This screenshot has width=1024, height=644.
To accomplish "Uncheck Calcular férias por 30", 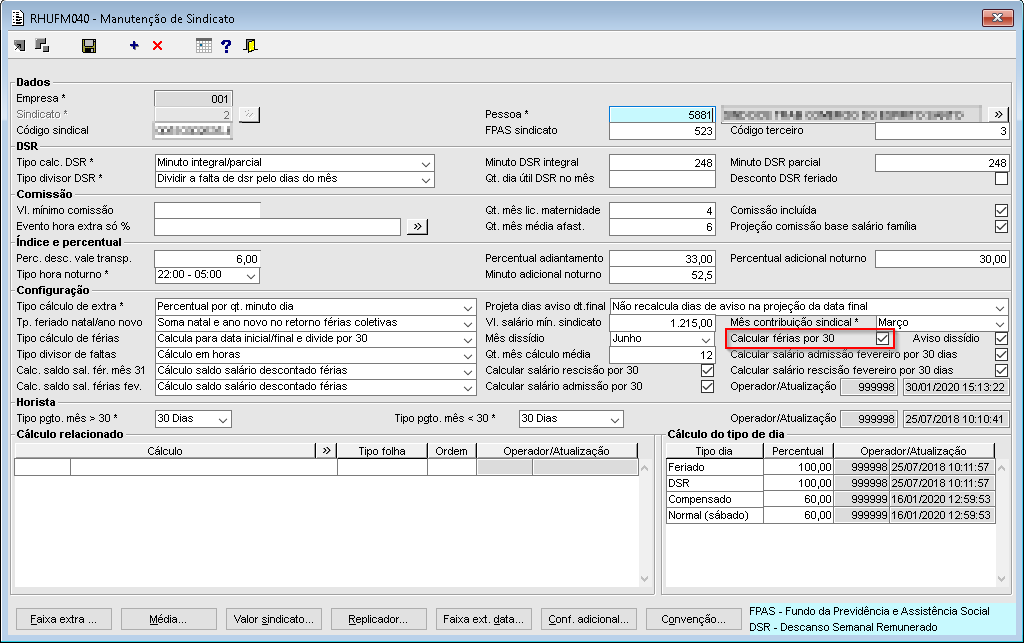I will [x=882, y=338].
